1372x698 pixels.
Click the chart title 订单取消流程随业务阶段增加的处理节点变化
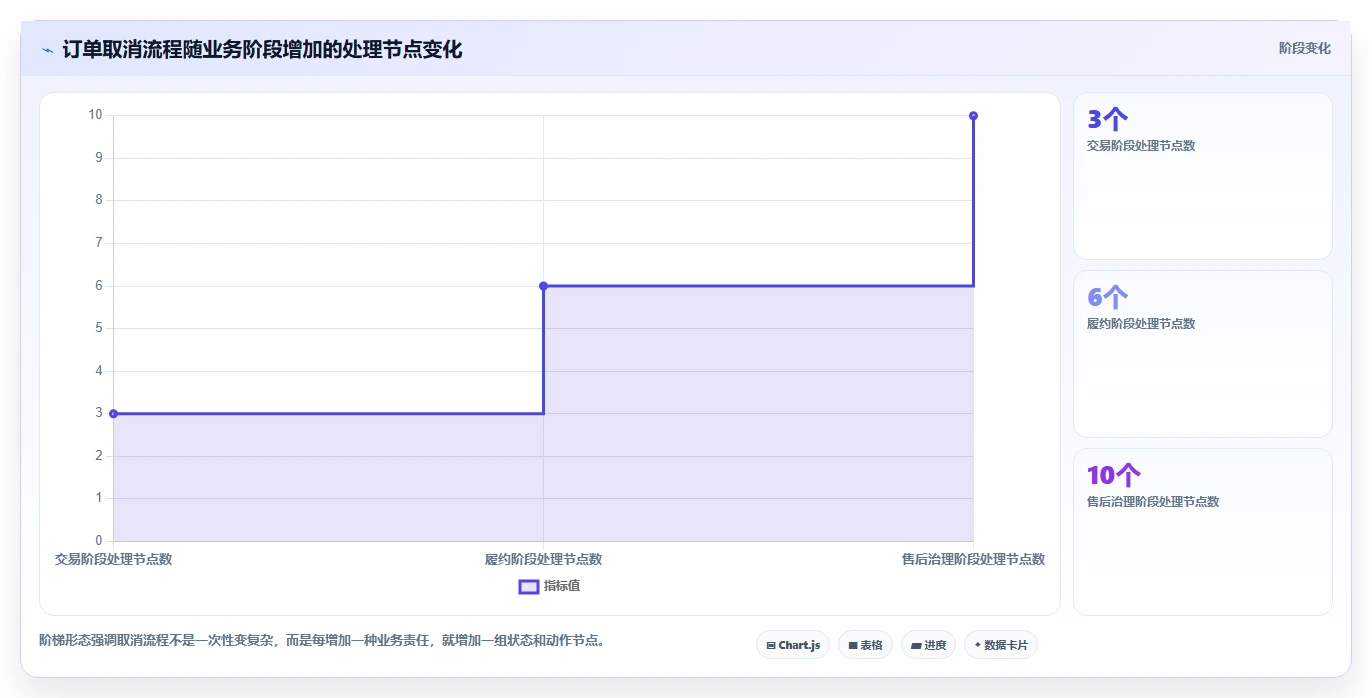(262, 49)
